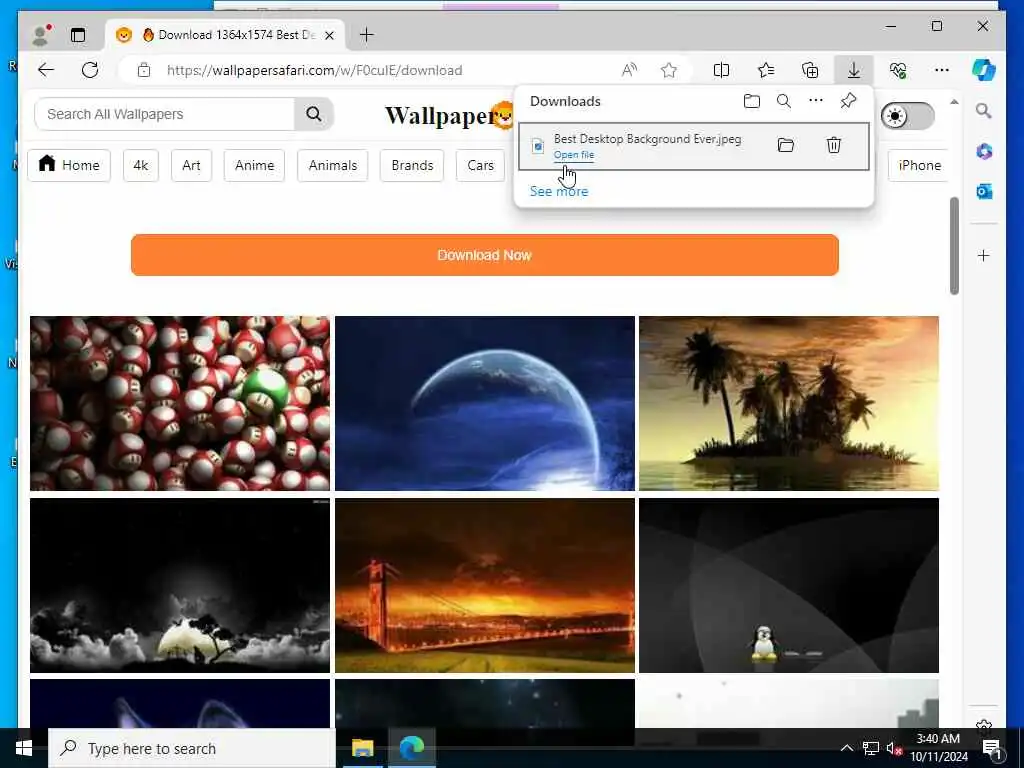Open the Windows Start menu
Viewport: 1024px width, 768px height.
24,748
